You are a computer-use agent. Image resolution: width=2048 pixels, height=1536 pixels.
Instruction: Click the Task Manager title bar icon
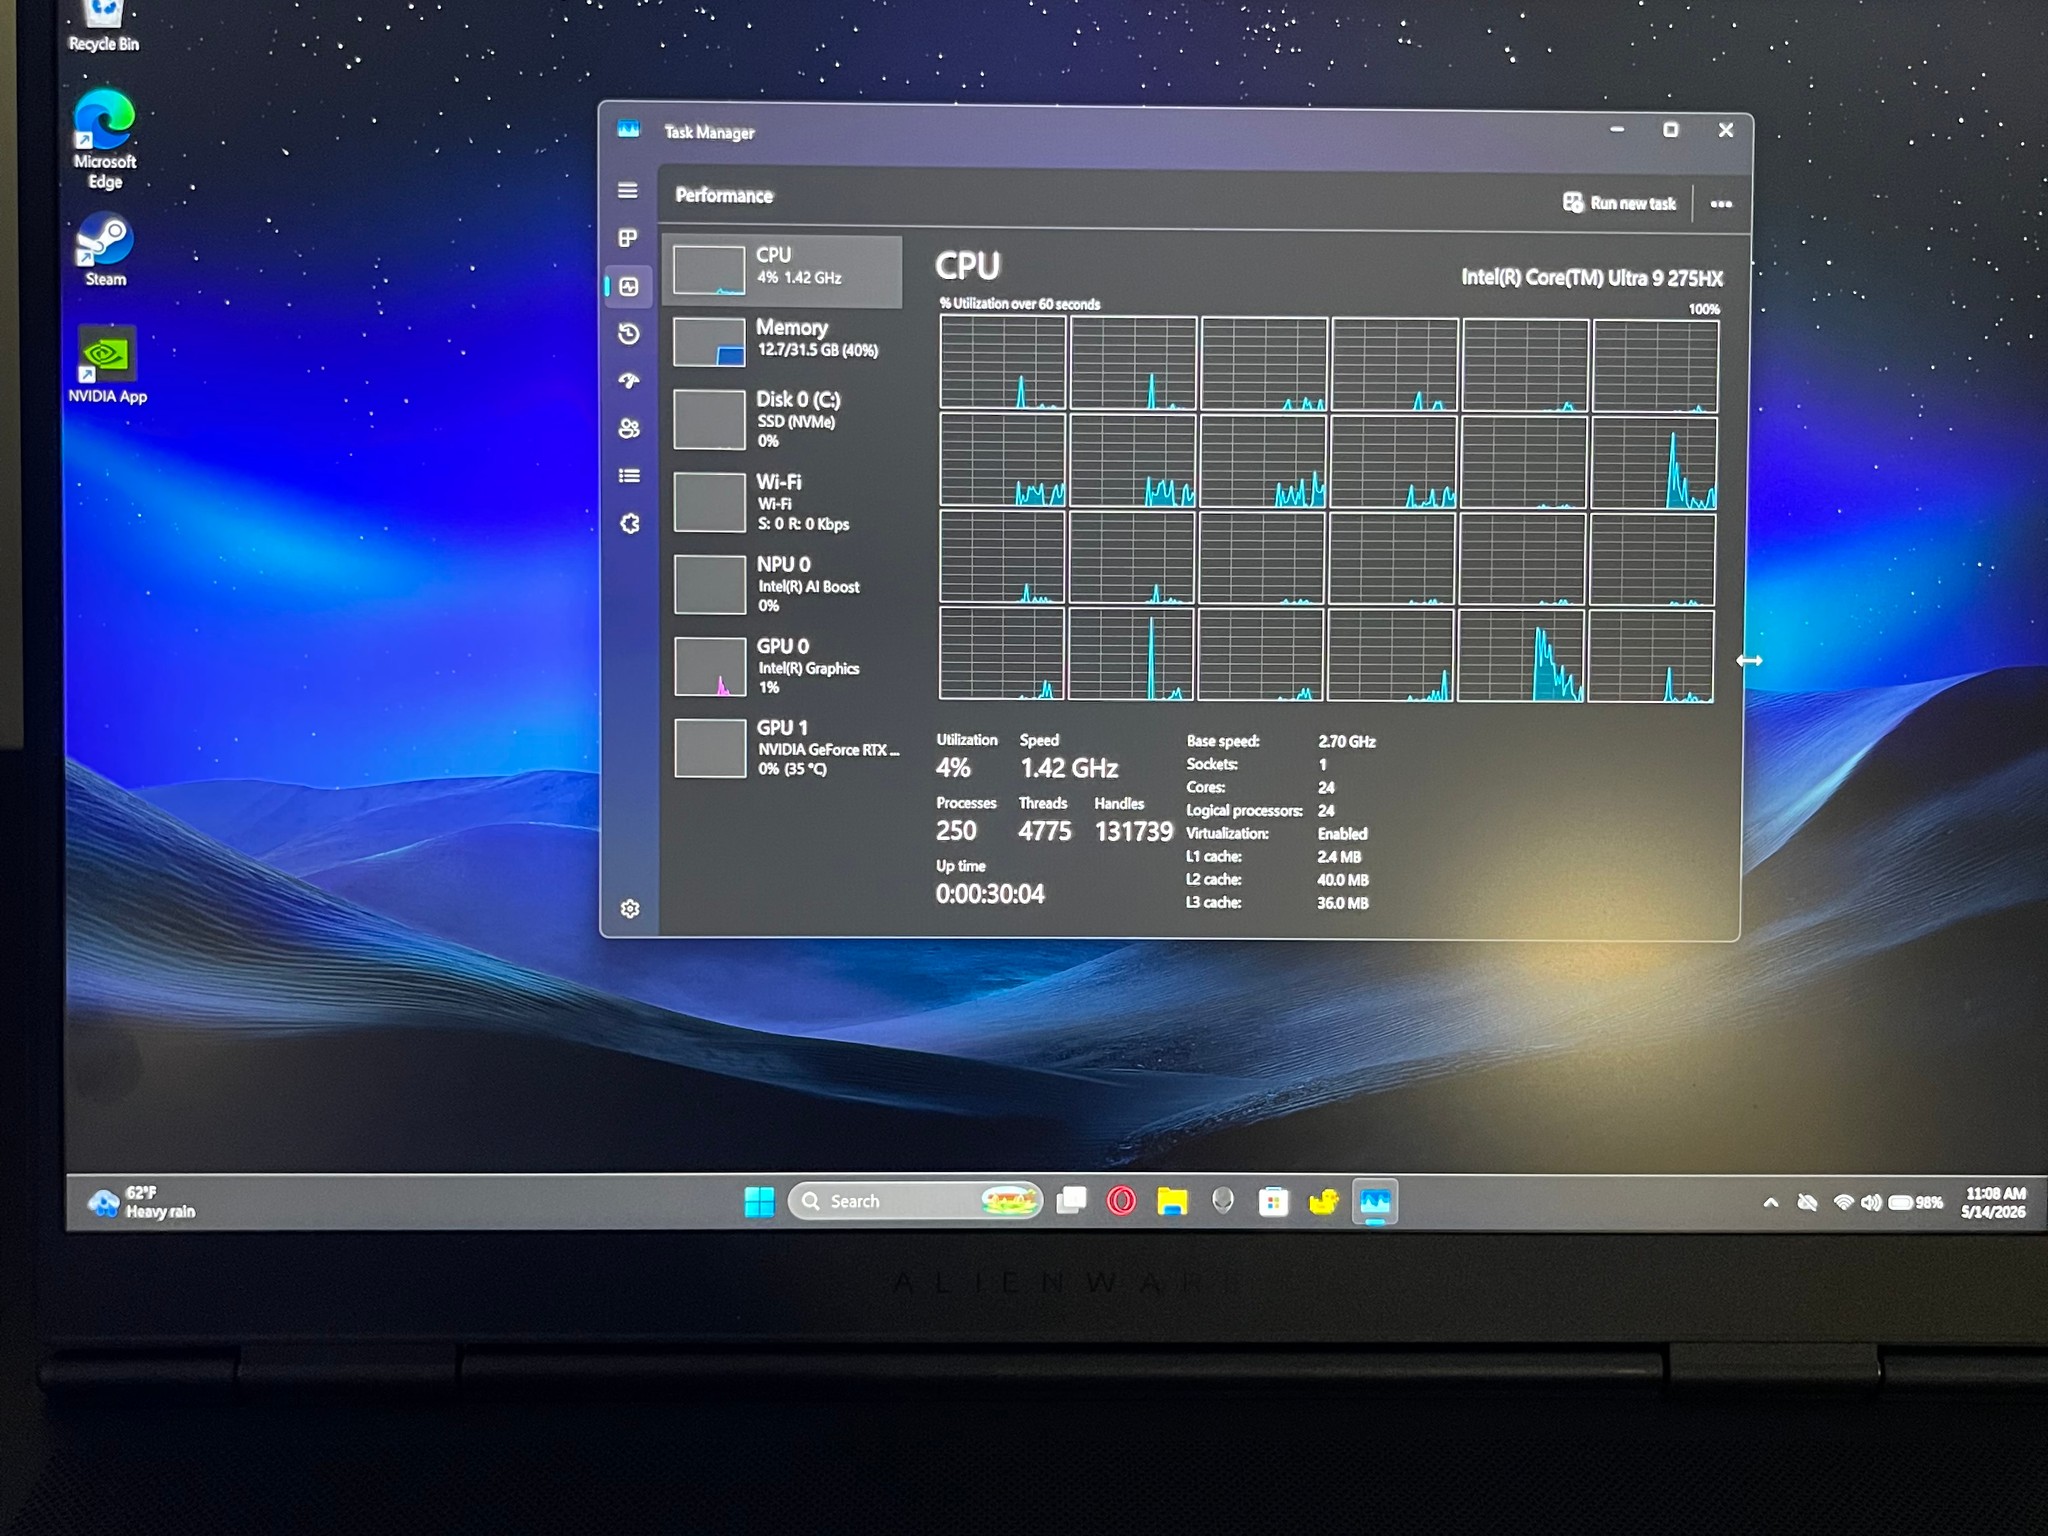click(x=628, y=129)
